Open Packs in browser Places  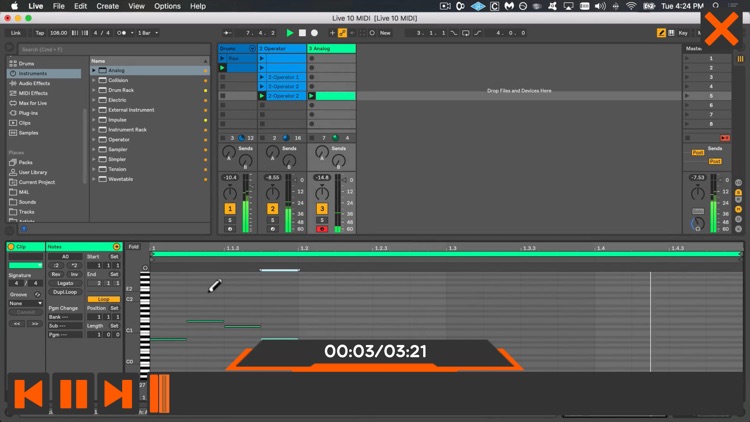point(25,162)
